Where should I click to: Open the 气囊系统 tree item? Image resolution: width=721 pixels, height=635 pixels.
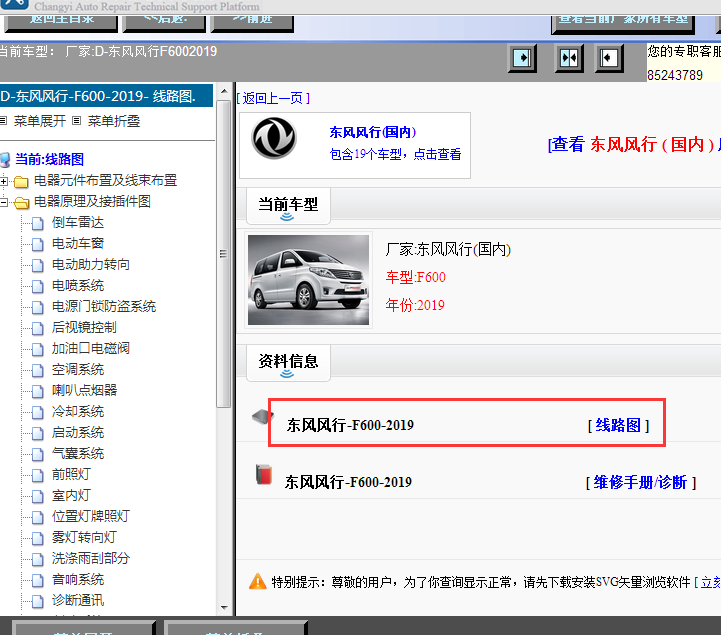[78, 453]
